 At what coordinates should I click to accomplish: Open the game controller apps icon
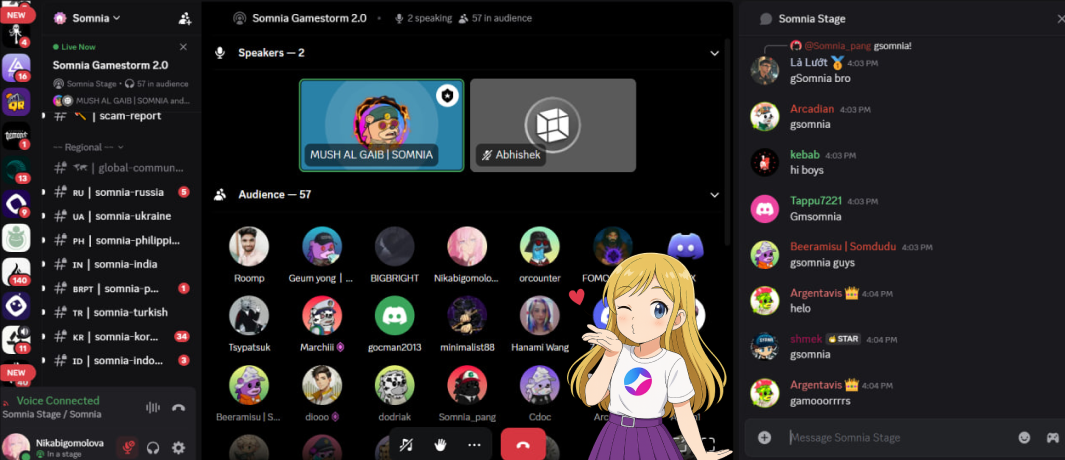[1052, 438]
